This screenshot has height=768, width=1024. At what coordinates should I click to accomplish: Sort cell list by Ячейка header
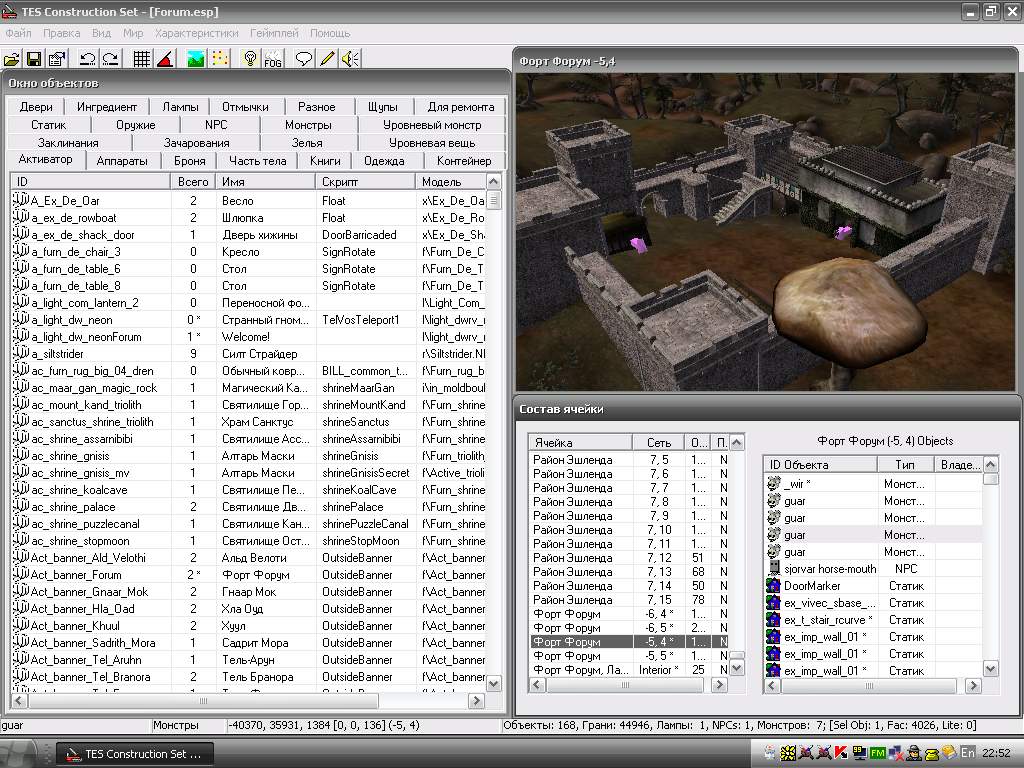coord(580,442)
